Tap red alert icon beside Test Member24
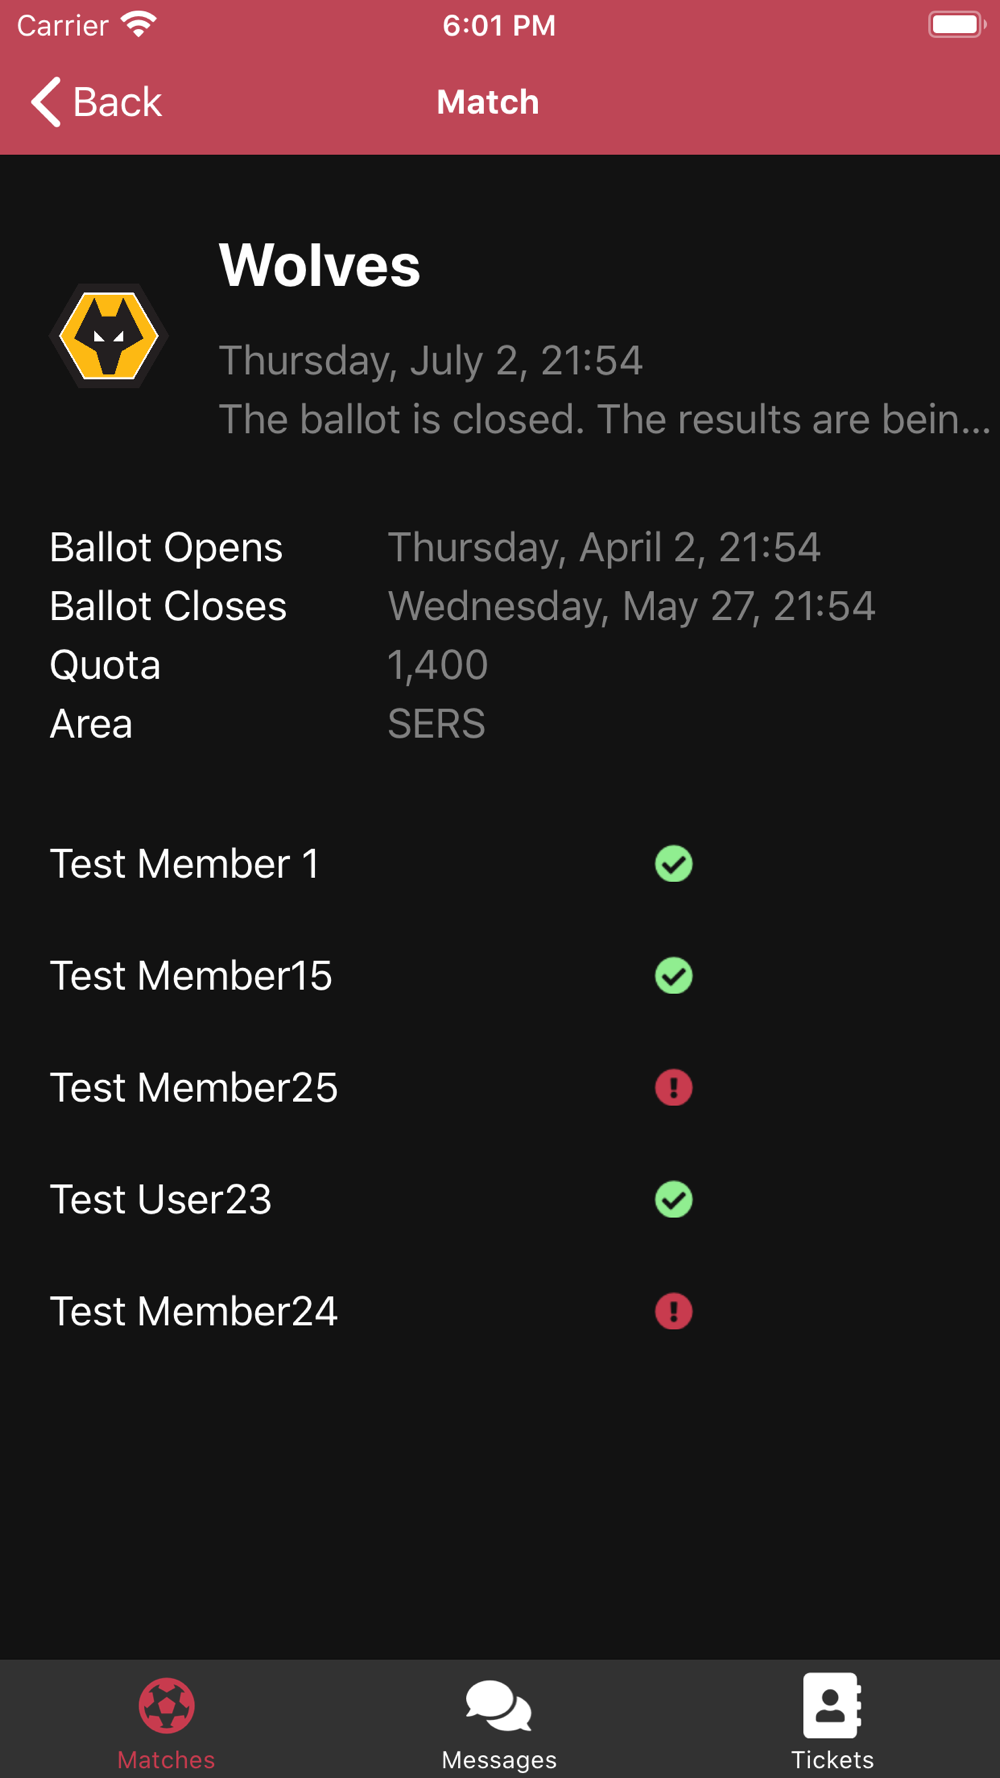Screen dimensions: 1000x1778 click(x=673, y=1311)
